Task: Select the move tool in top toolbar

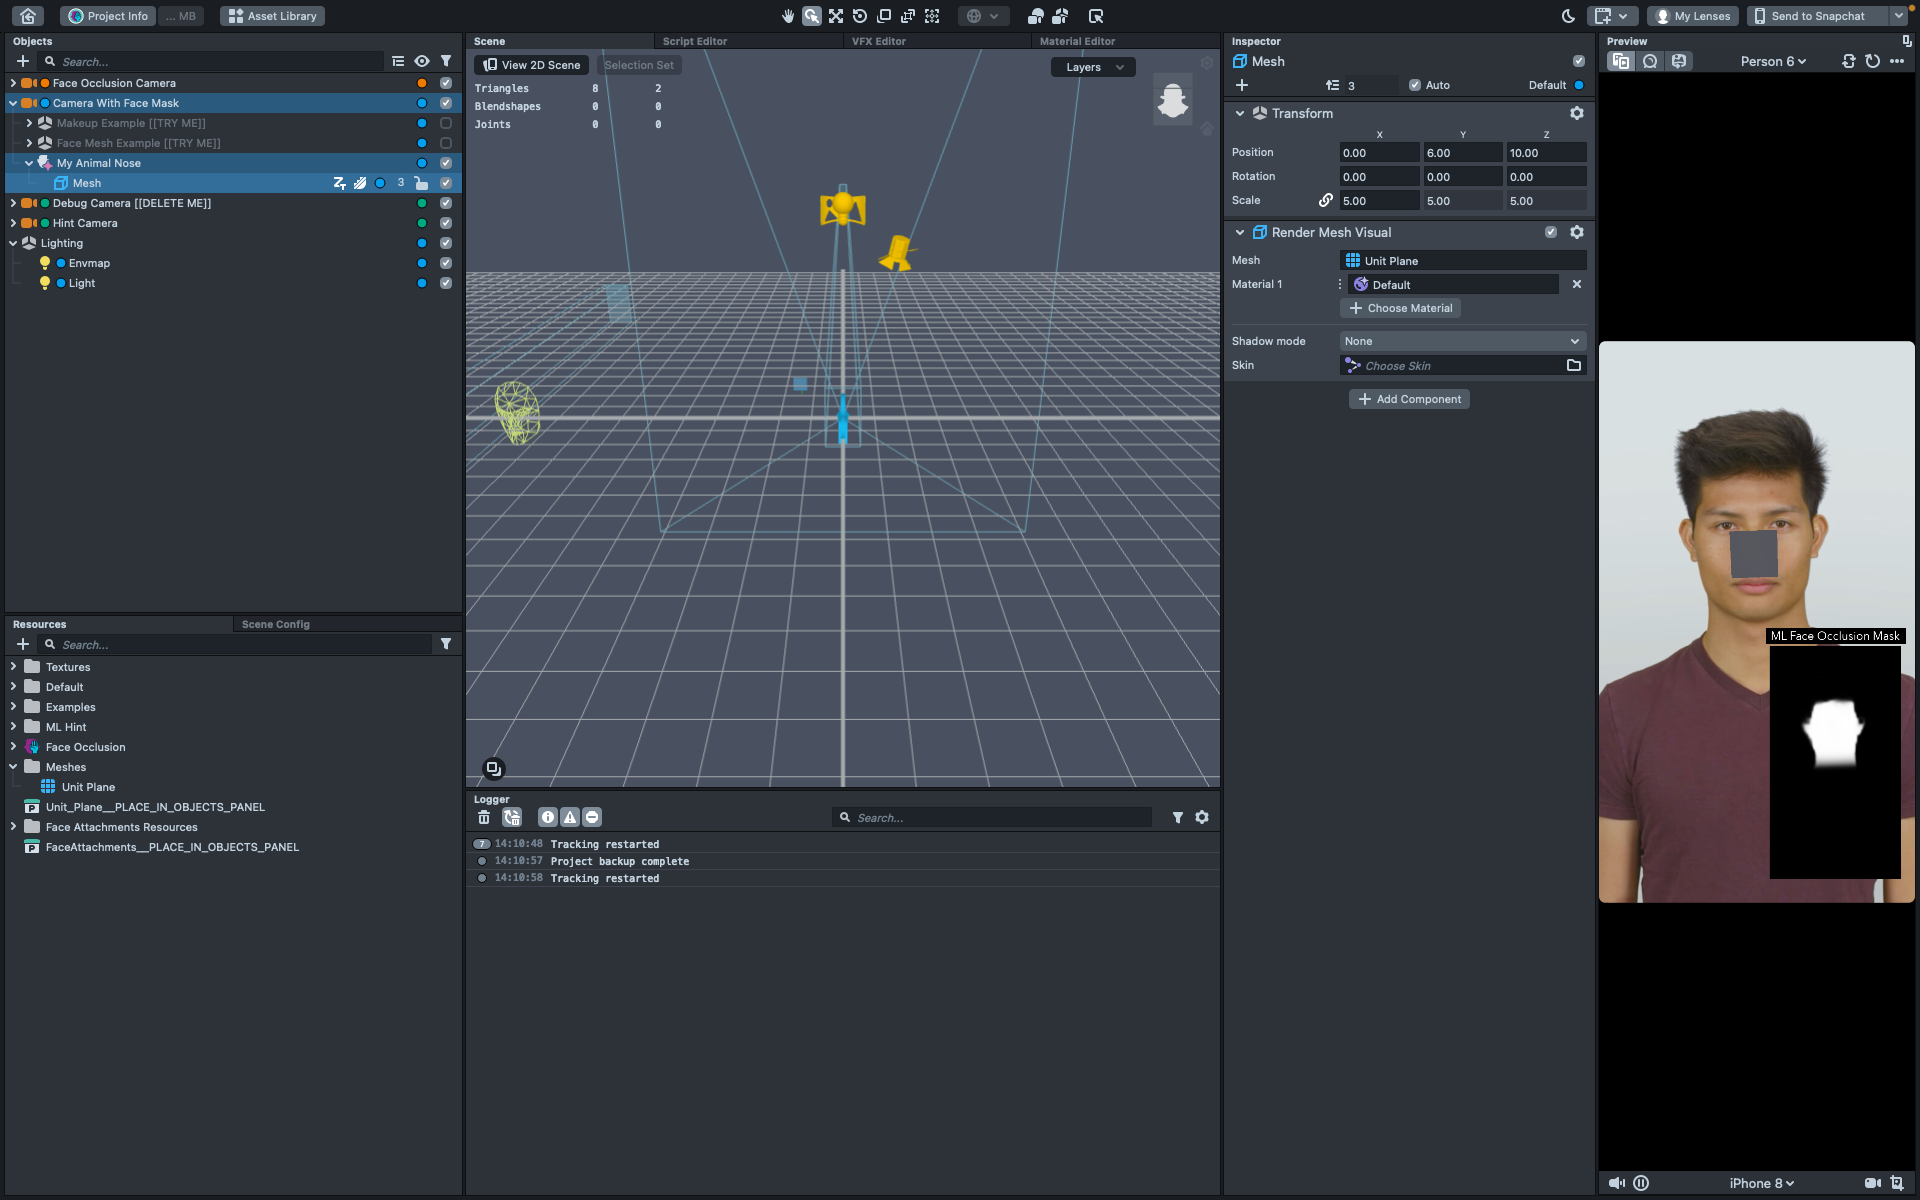Action: [x=836, y=16]
